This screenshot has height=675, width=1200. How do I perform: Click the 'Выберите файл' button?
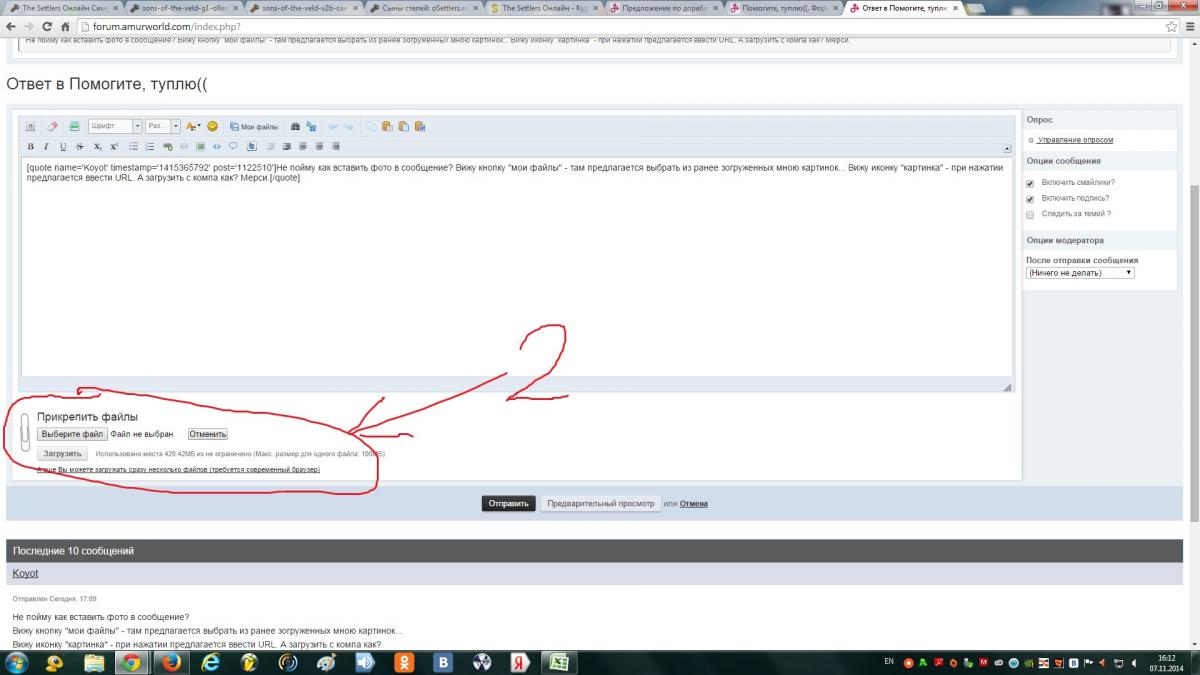(x=72, y=434)
